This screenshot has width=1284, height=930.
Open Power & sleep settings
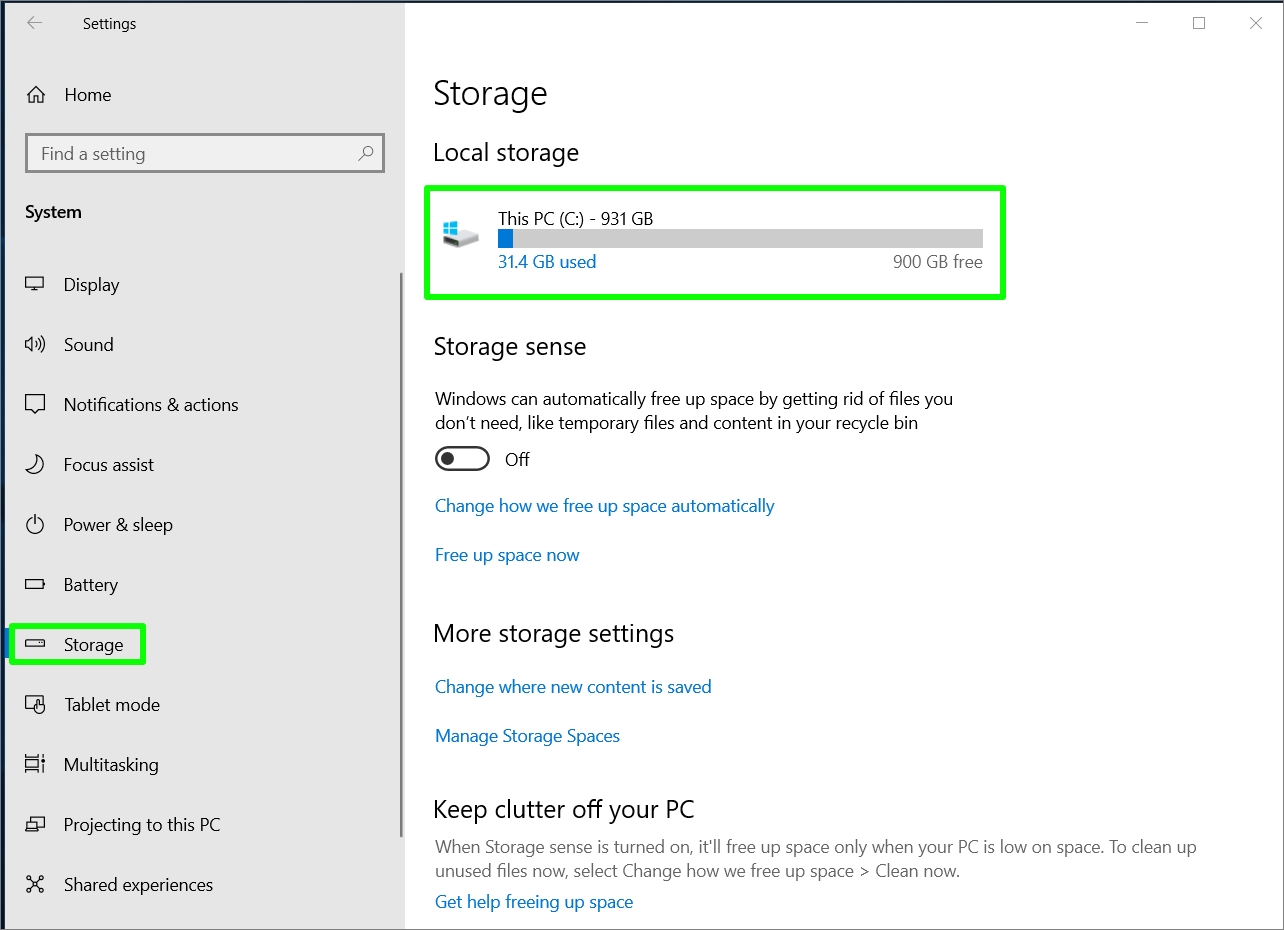tap(118, 525)
